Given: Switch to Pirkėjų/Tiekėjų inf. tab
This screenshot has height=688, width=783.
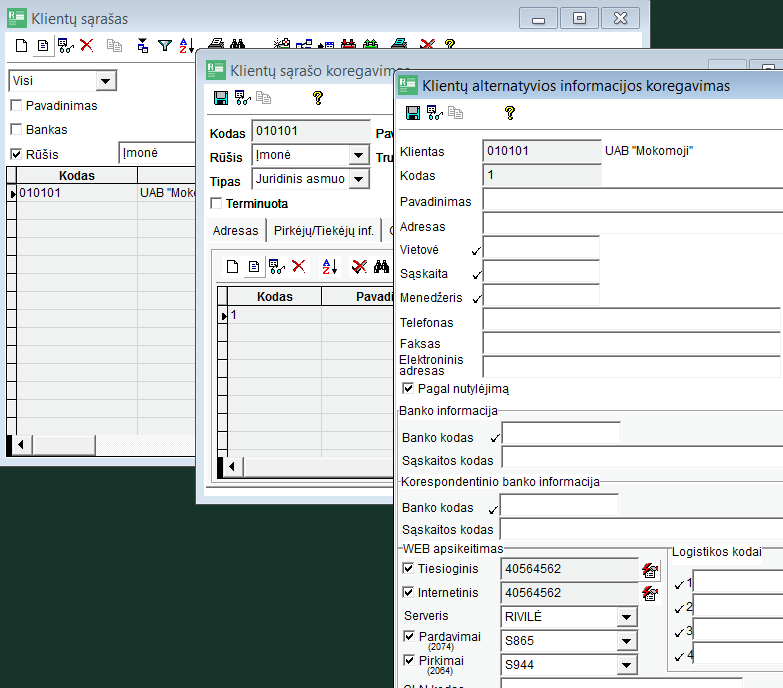Looking at the screenshot, I should tap(324, 231).
